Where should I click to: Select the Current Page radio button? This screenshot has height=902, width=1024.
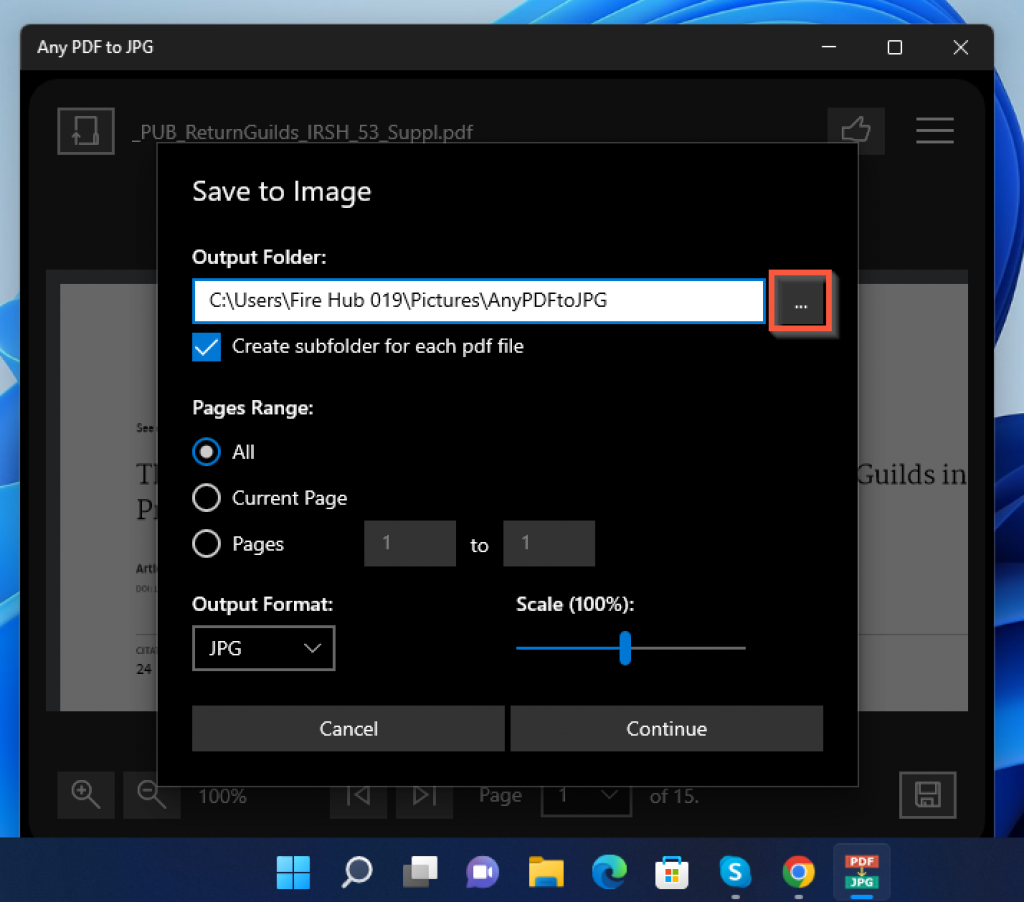[206, 498]
